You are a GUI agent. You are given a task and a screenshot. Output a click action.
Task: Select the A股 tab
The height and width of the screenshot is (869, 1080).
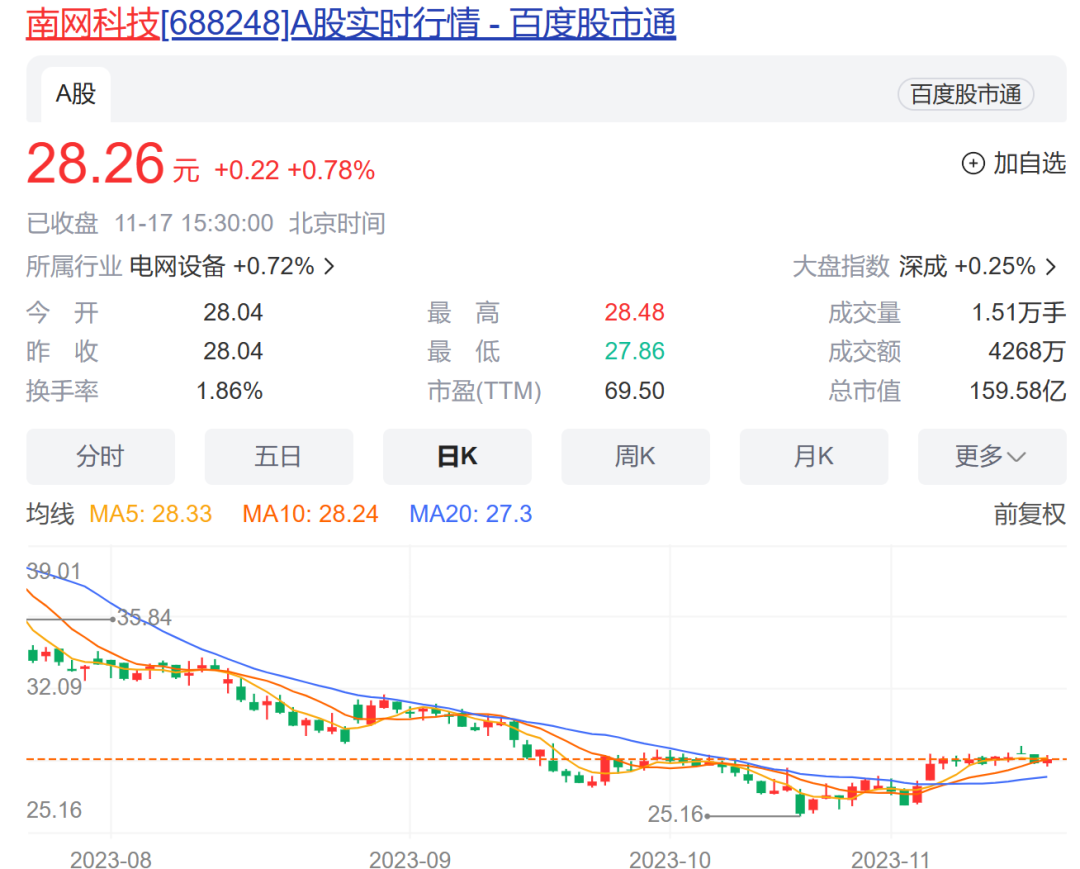point(76,94)
